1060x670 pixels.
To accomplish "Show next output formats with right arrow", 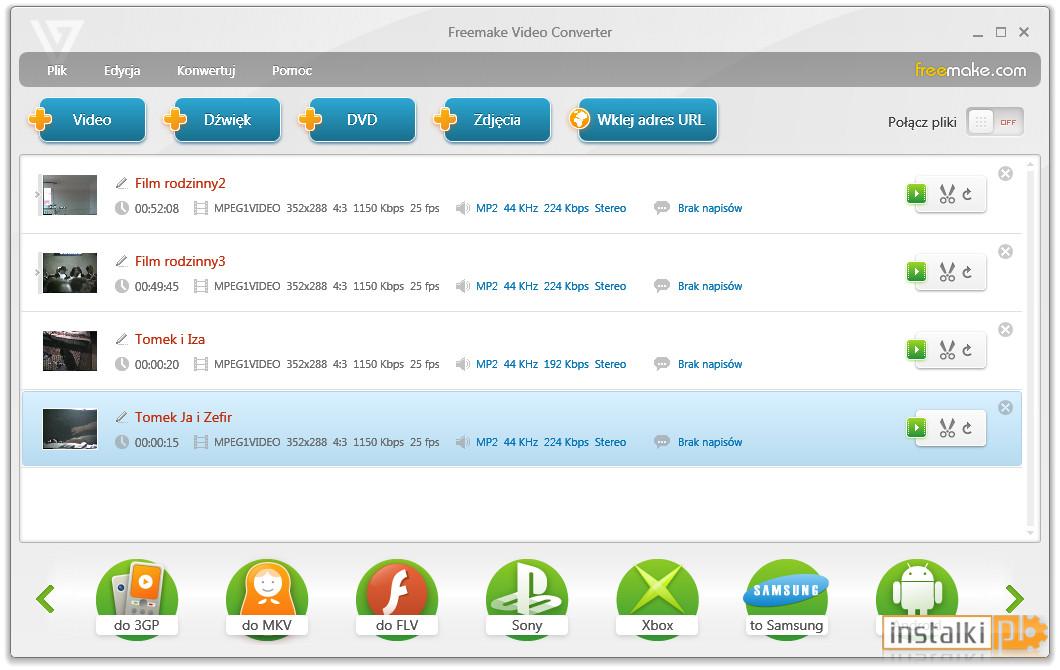I will (1014, 599).
